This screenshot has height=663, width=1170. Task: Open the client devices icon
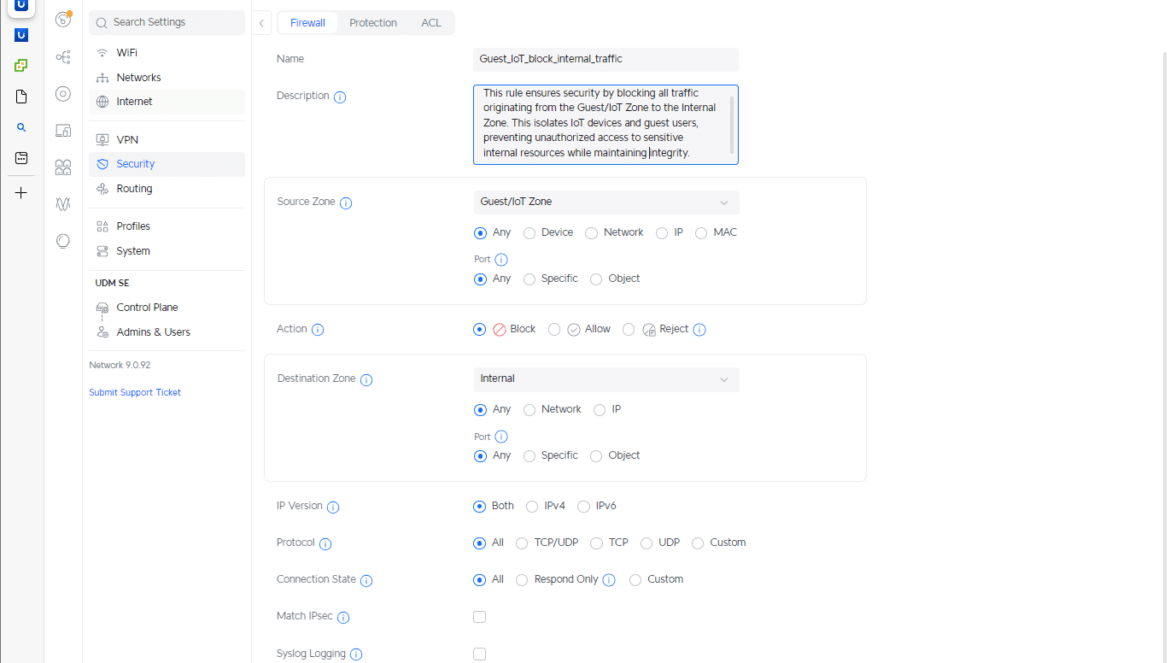pyautogui.click(x=63, y=131)
